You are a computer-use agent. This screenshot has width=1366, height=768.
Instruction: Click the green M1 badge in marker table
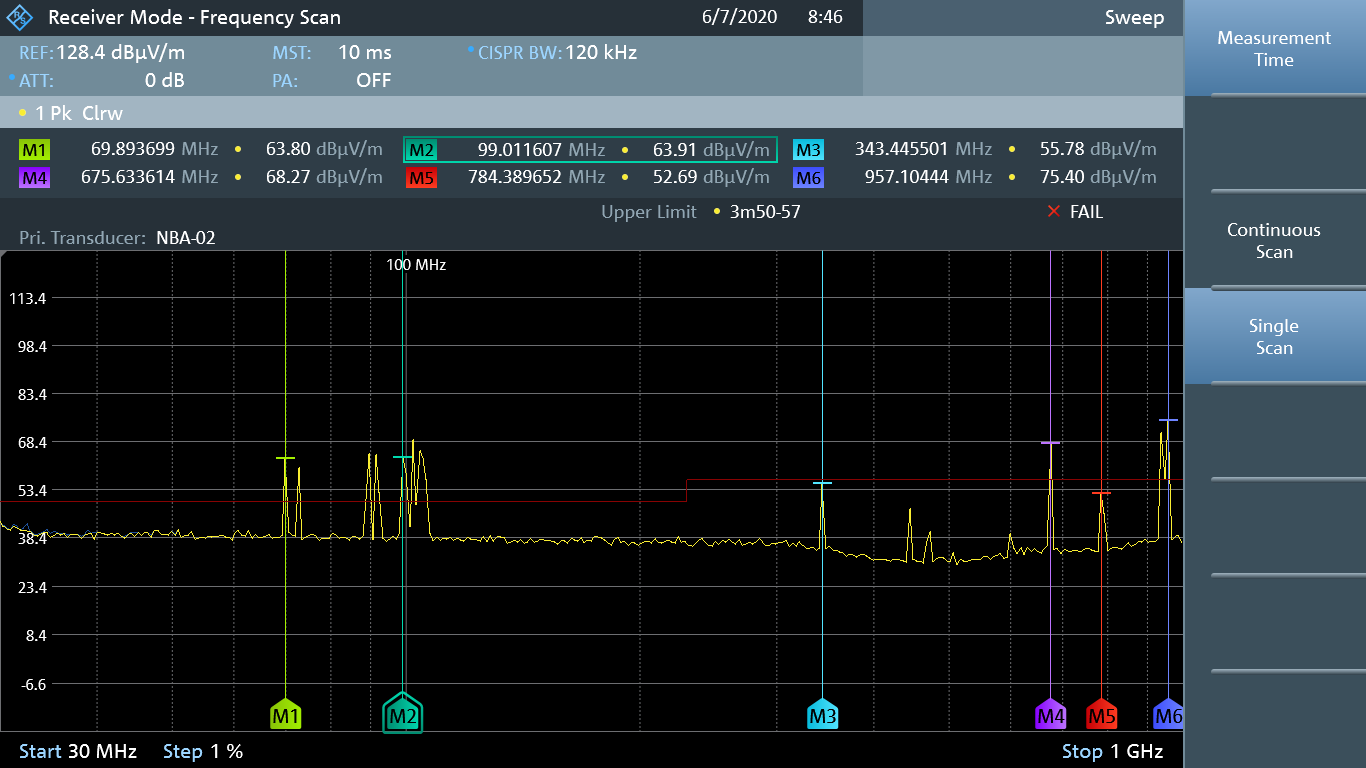point(34,150)
